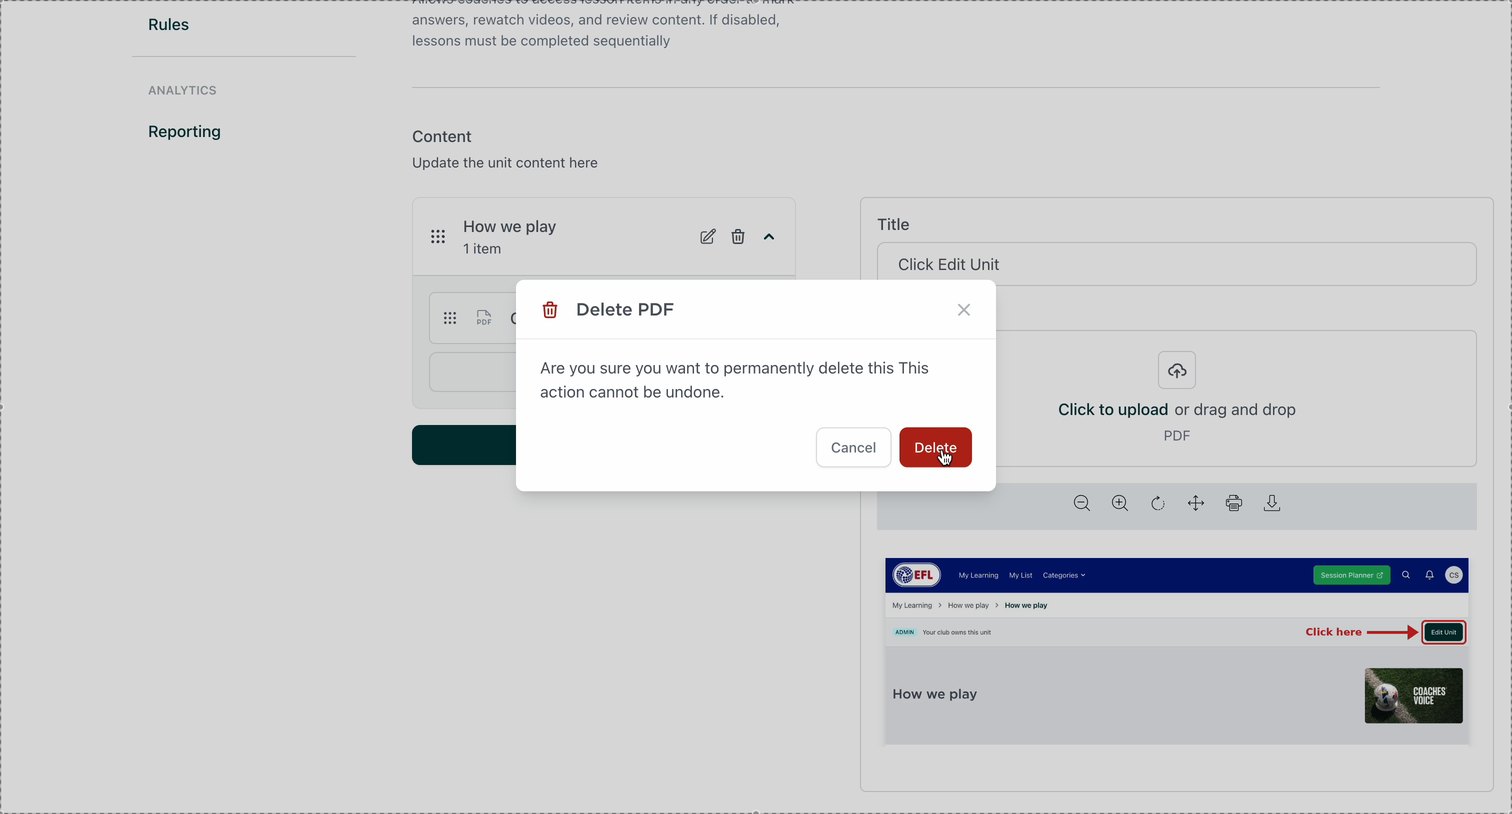
Task: Print the PDF document
Action: 1234,503
